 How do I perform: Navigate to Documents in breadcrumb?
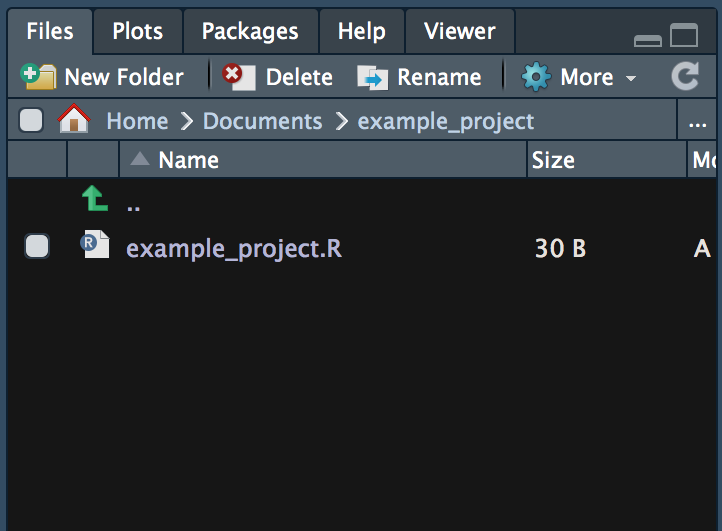(x=262, y=121)
